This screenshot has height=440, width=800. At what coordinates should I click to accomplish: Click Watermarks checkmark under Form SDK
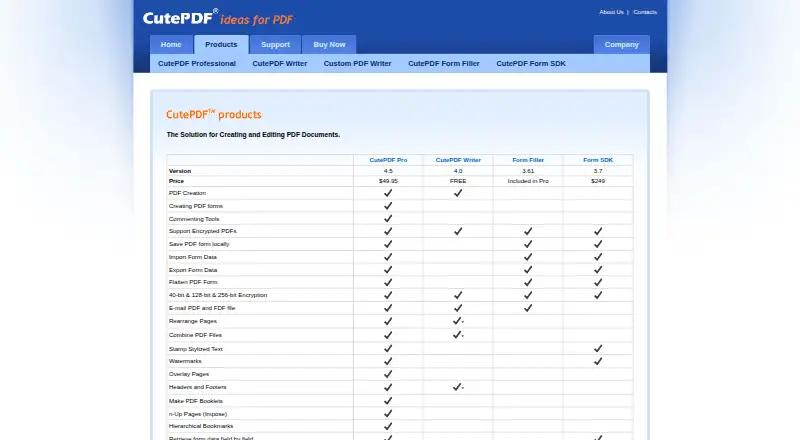tap(598, 361)
